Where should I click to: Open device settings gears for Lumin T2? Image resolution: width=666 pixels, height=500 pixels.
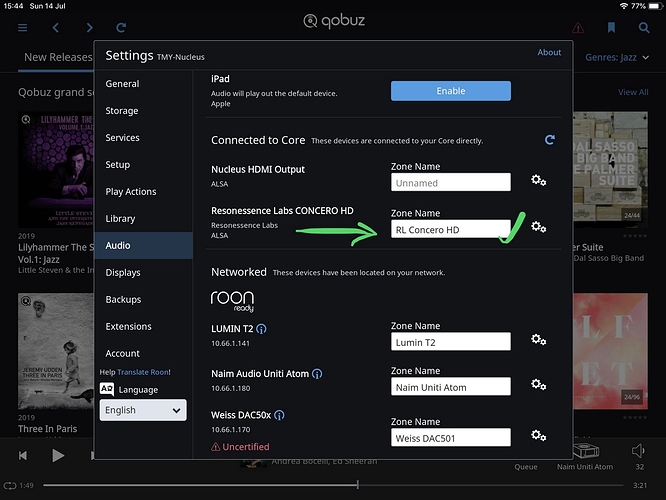click(539, 339)
